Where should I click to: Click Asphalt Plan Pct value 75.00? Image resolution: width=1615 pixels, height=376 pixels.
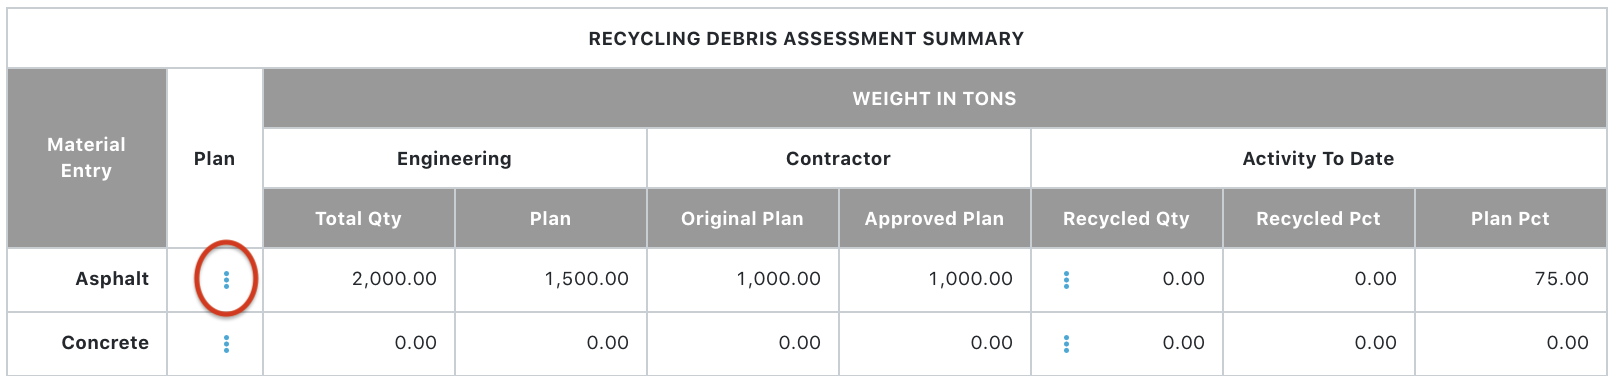click(1561, 279)
